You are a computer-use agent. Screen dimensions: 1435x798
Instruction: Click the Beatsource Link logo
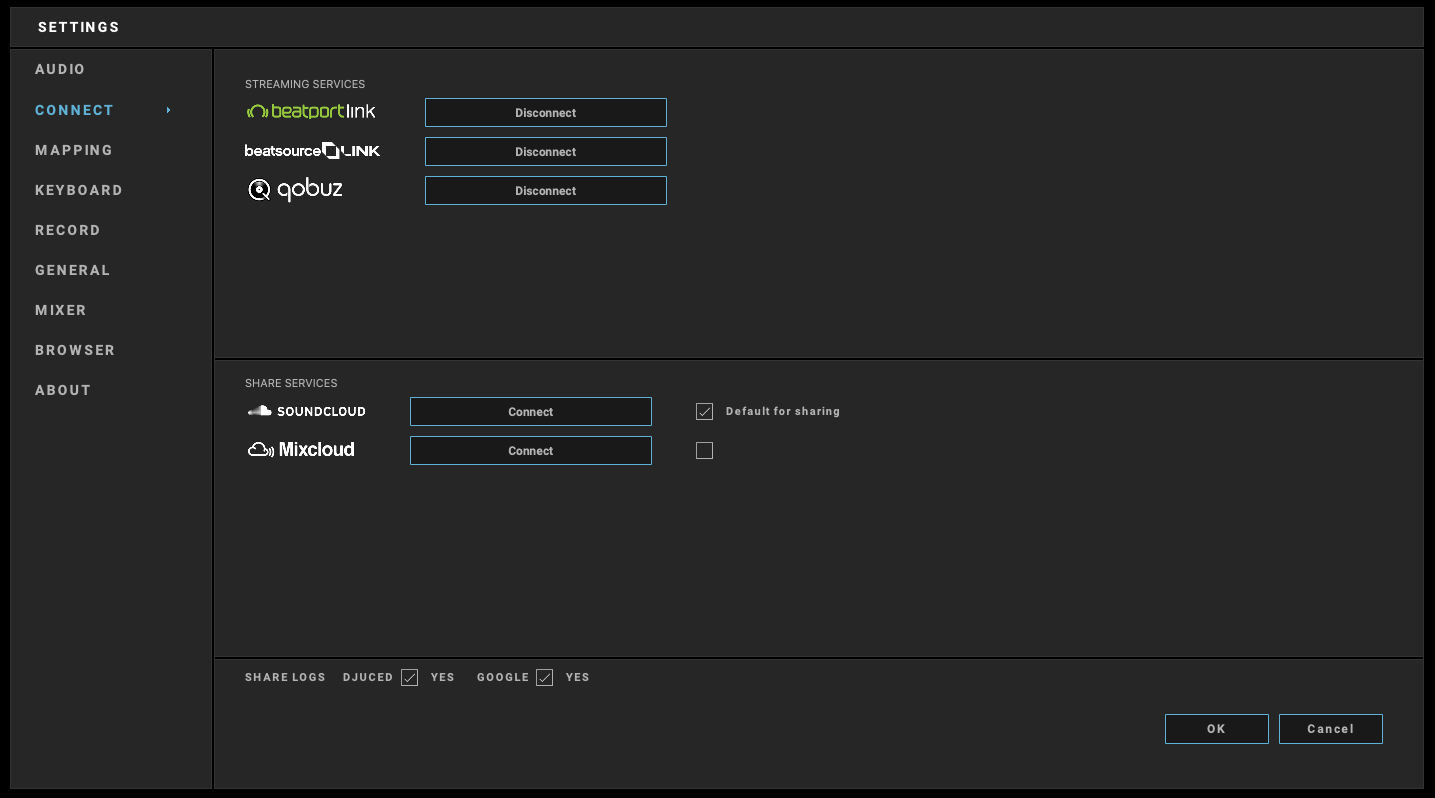click(312, 151)
